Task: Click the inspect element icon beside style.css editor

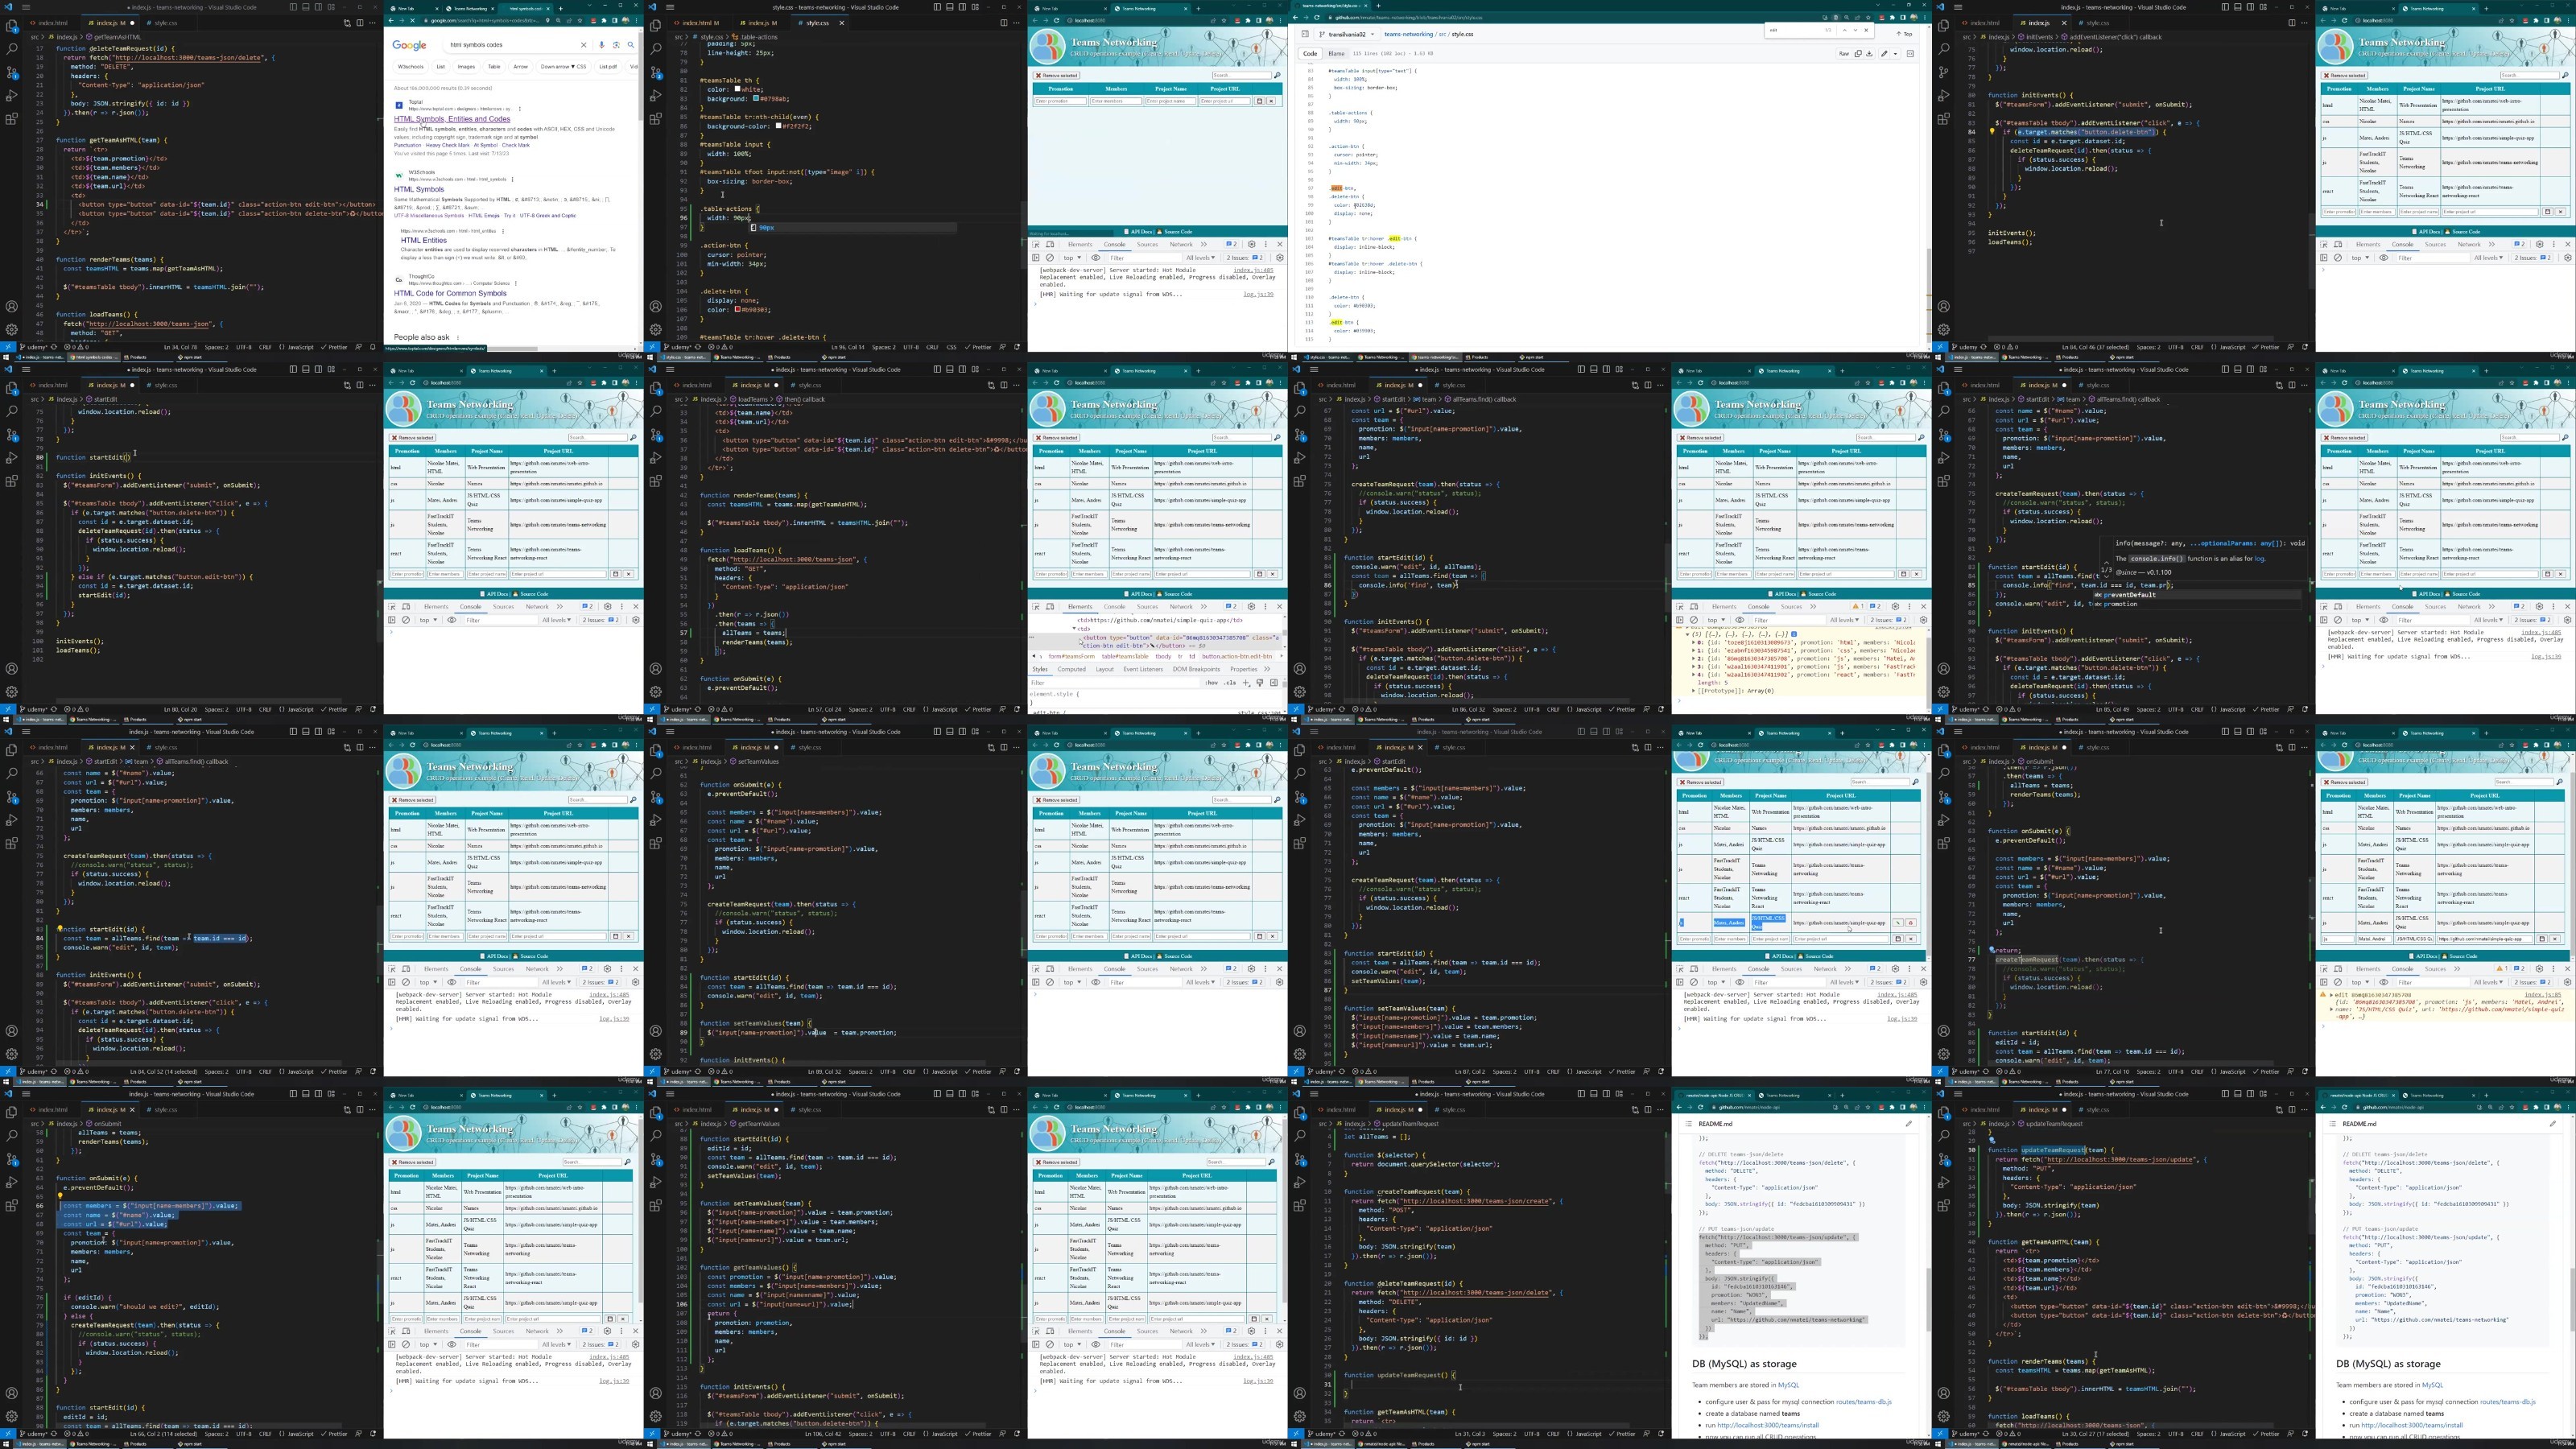Action: click(x=1036, y=244)
